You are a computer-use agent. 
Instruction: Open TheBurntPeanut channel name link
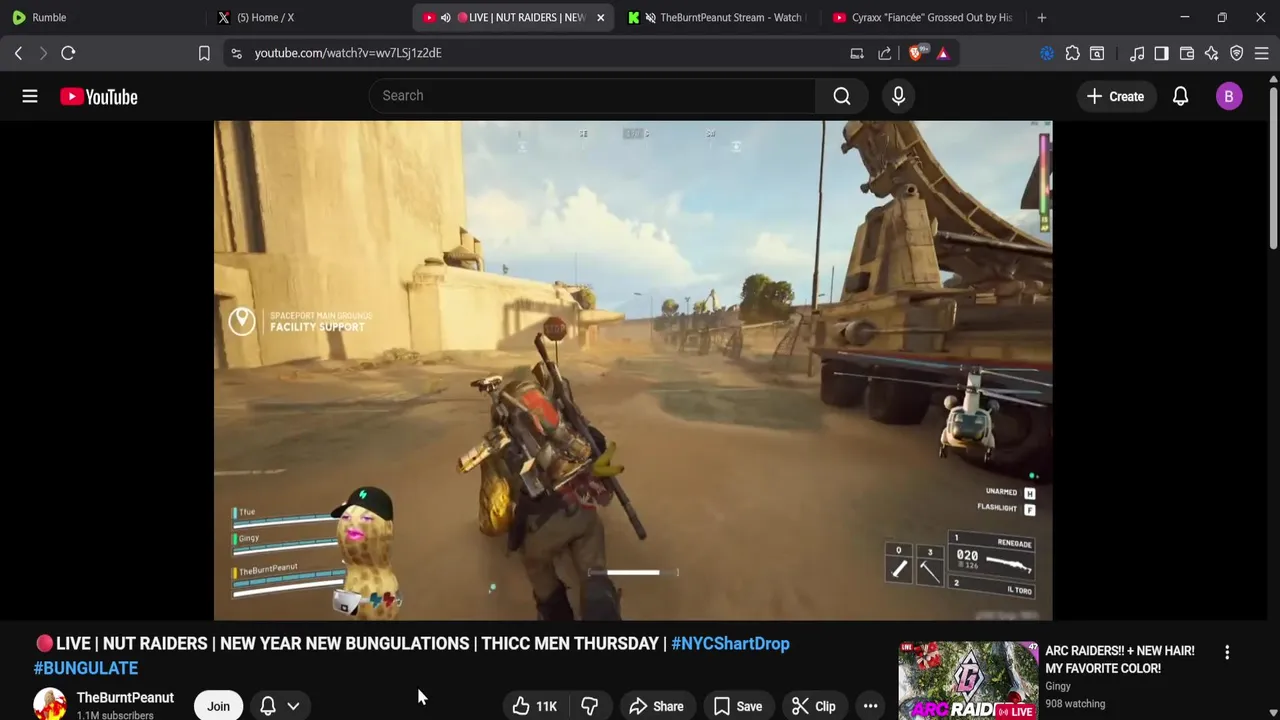coord(125,697)
